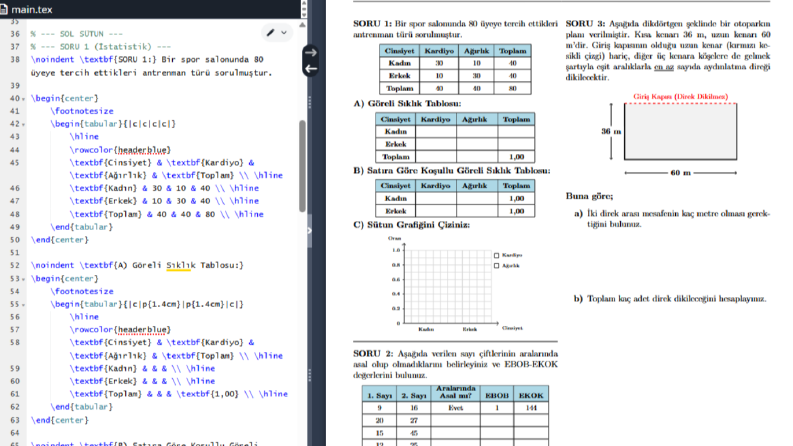Click 'Evet' cell in SORU 2 table
793x446 pixels.
tap(455, 408)
